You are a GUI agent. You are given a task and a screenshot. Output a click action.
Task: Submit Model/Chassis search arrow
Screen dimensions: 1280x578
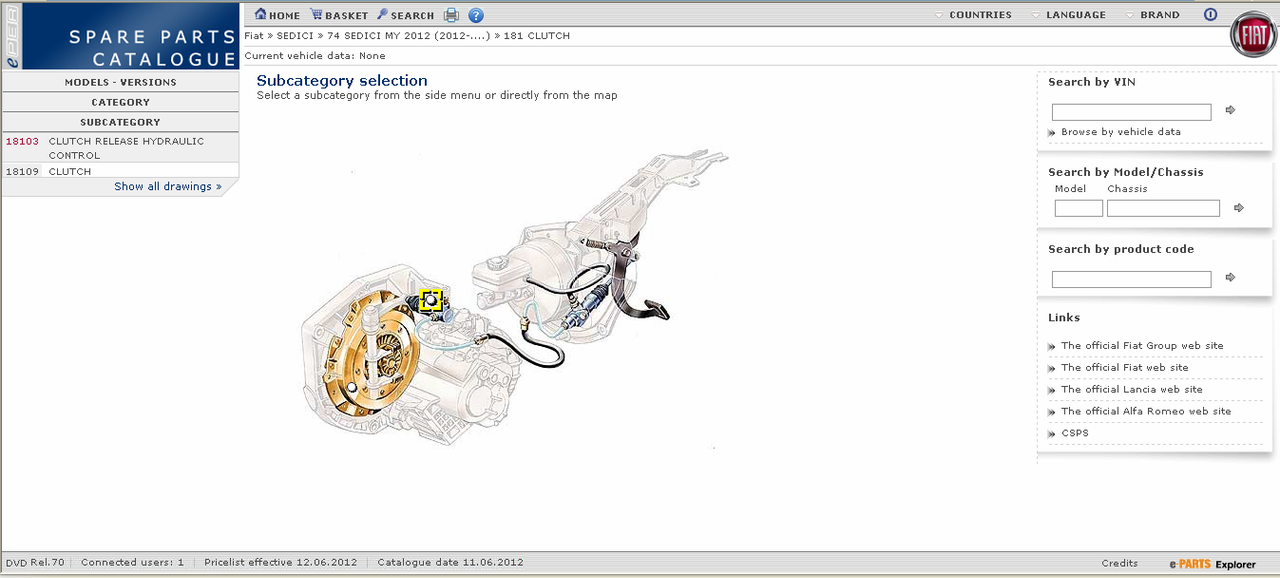click(1239, 208)
